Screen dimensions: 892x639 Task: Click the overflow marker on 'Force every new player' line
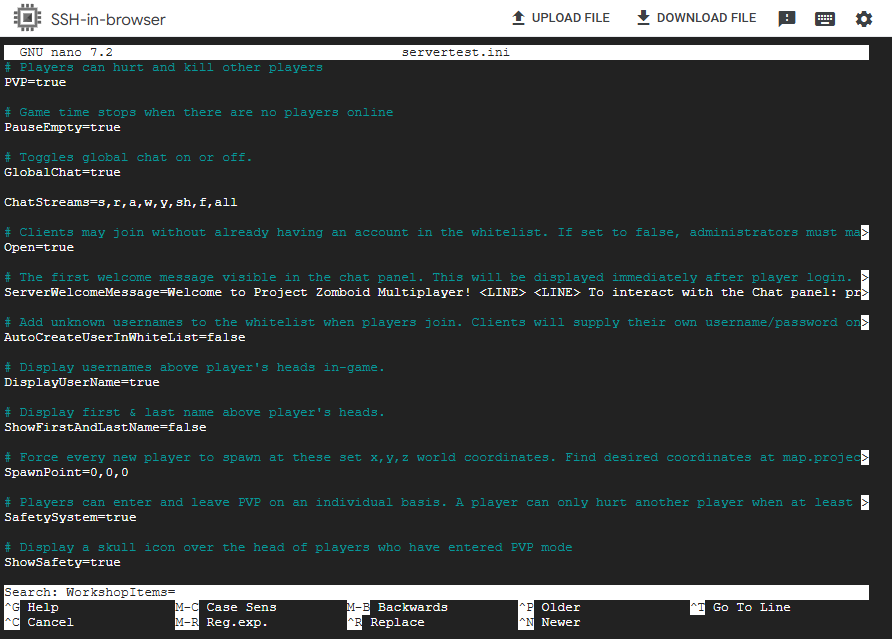coord(865,457)
